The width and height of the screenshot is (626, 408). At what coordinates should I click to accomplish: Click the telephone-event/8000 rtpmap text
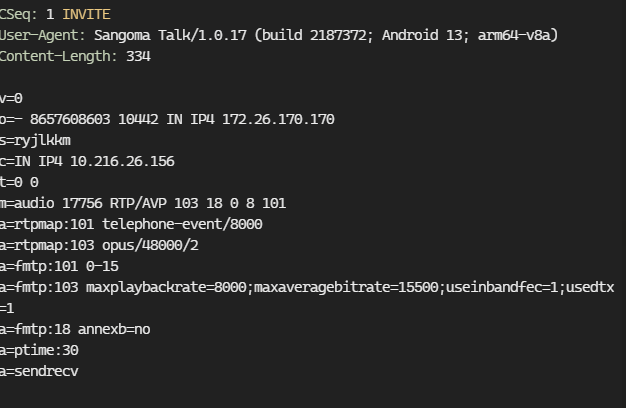pos(182,224)
